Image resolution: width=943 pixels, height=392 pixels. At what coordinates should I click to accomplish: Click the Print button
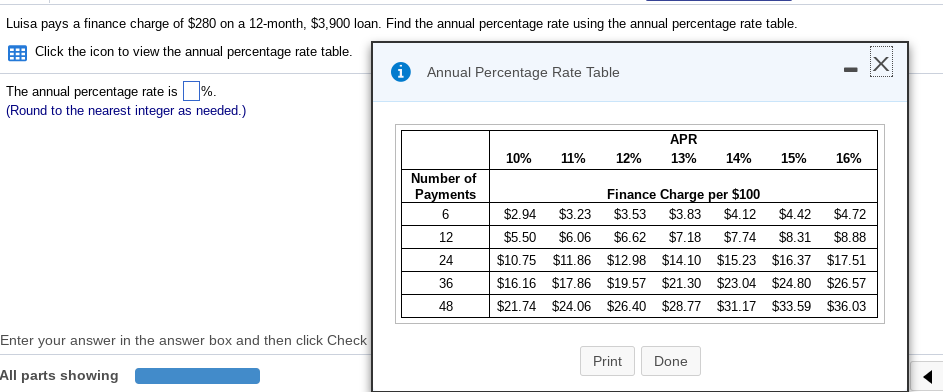point(607,361)
